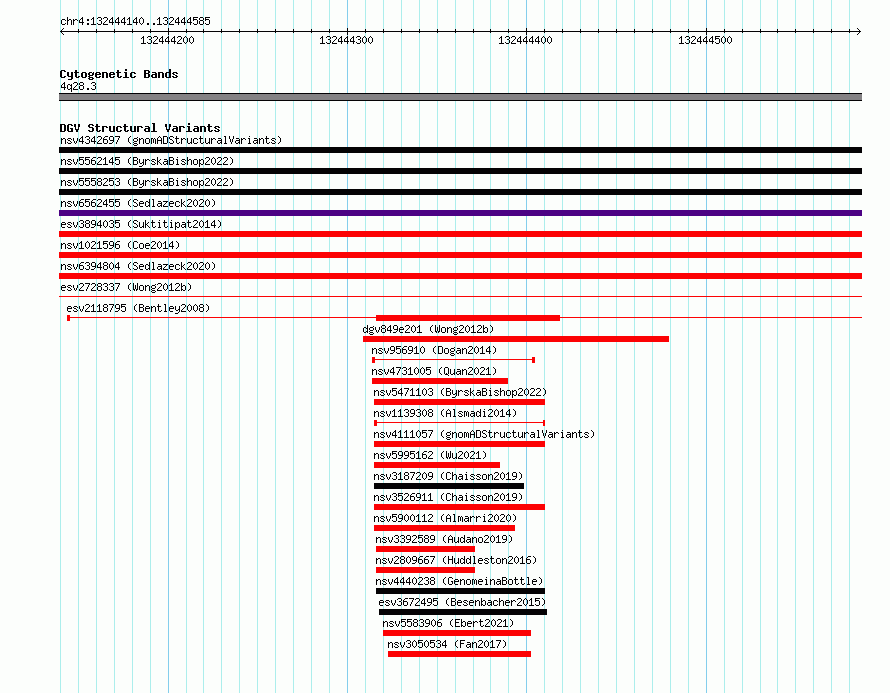Select dgv849e201 (Wong2012b) label
This screenshot has width=890, height=693.
(428, 329)
